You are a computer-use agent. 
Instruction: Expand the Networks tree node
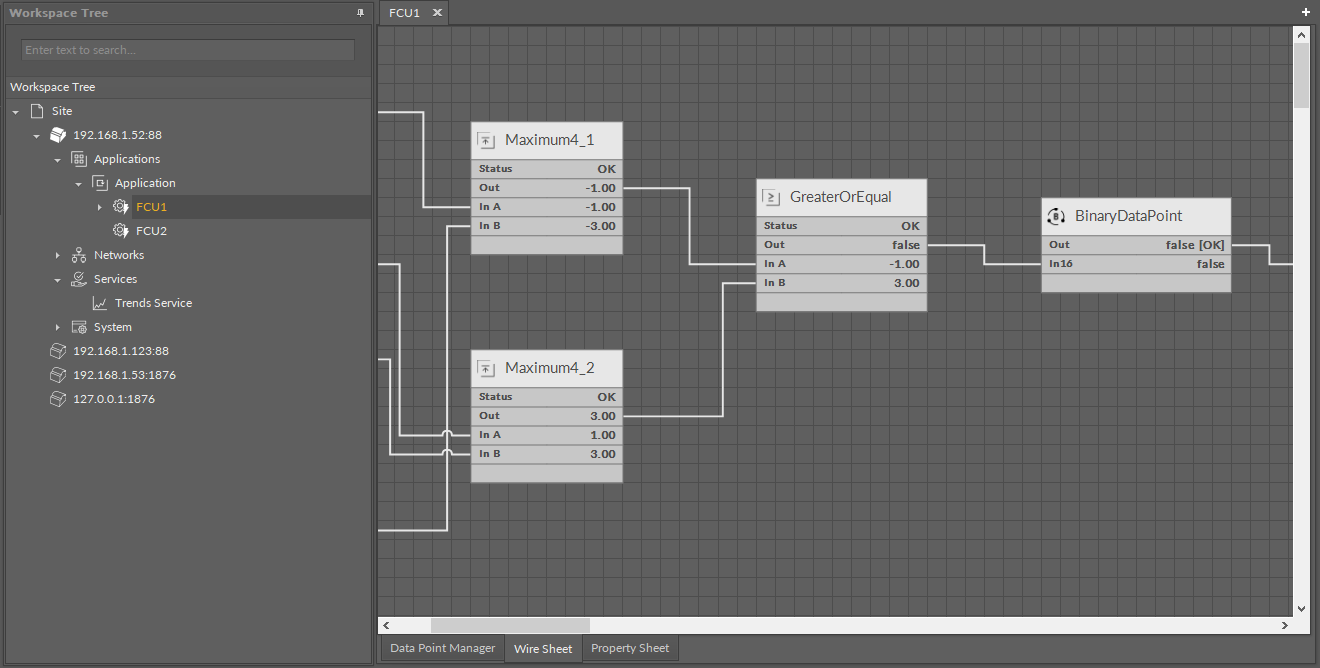(x=57, y=254)
